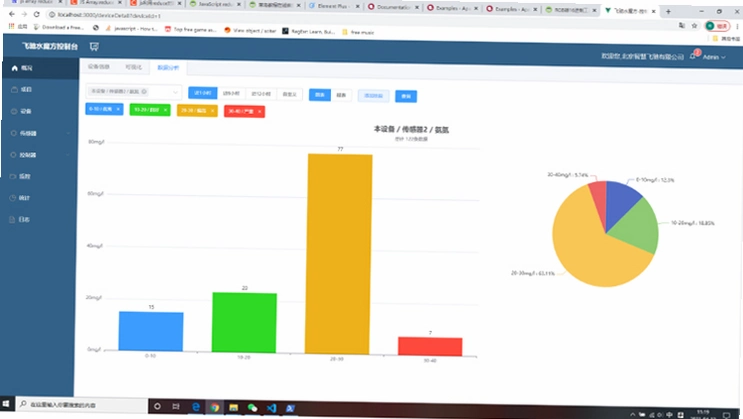Open notifications bell with red badge
Viewport: 743px width, 419px height.
click(x=693, y=55)
